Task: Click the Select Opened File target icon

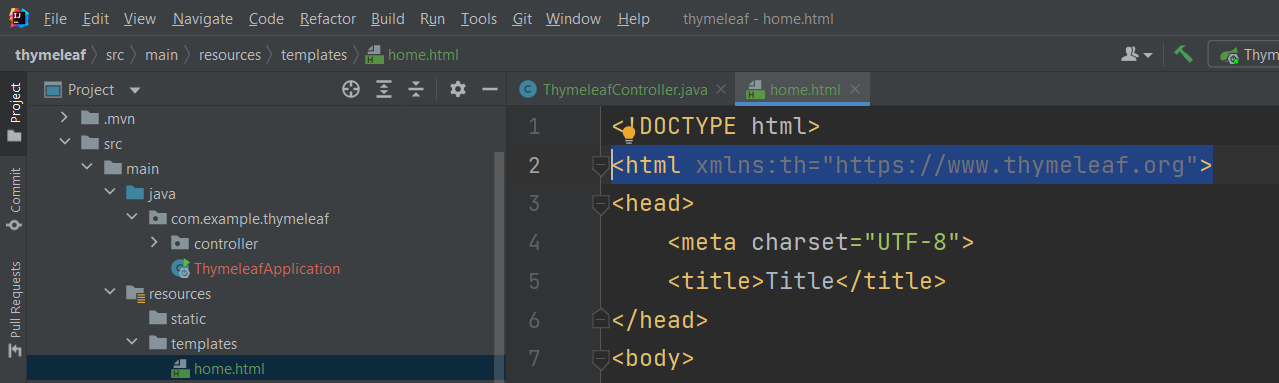Action: tap(351, 90)
